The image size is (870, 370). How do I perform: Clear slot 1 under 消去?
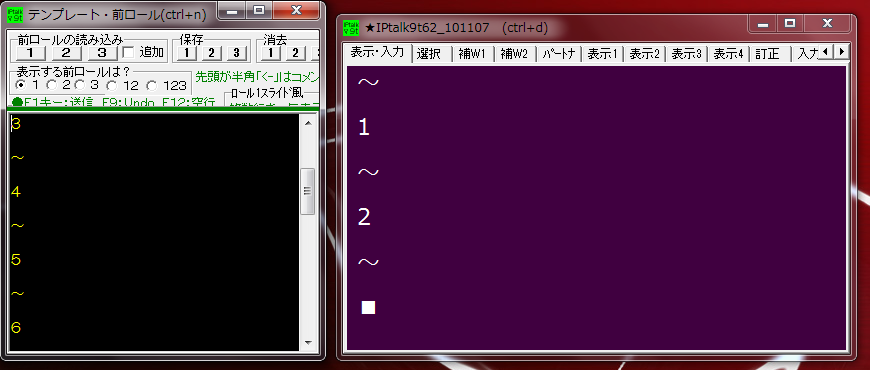click(x=270, y=53)
